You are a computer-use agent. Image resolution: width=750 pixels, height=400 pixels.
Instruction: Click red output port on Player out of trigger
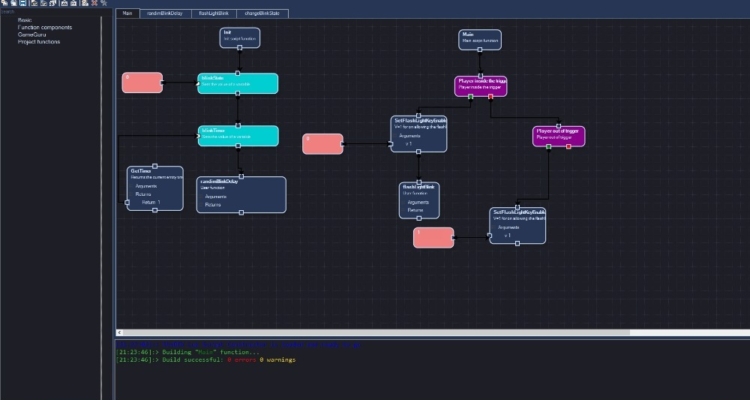569,147
